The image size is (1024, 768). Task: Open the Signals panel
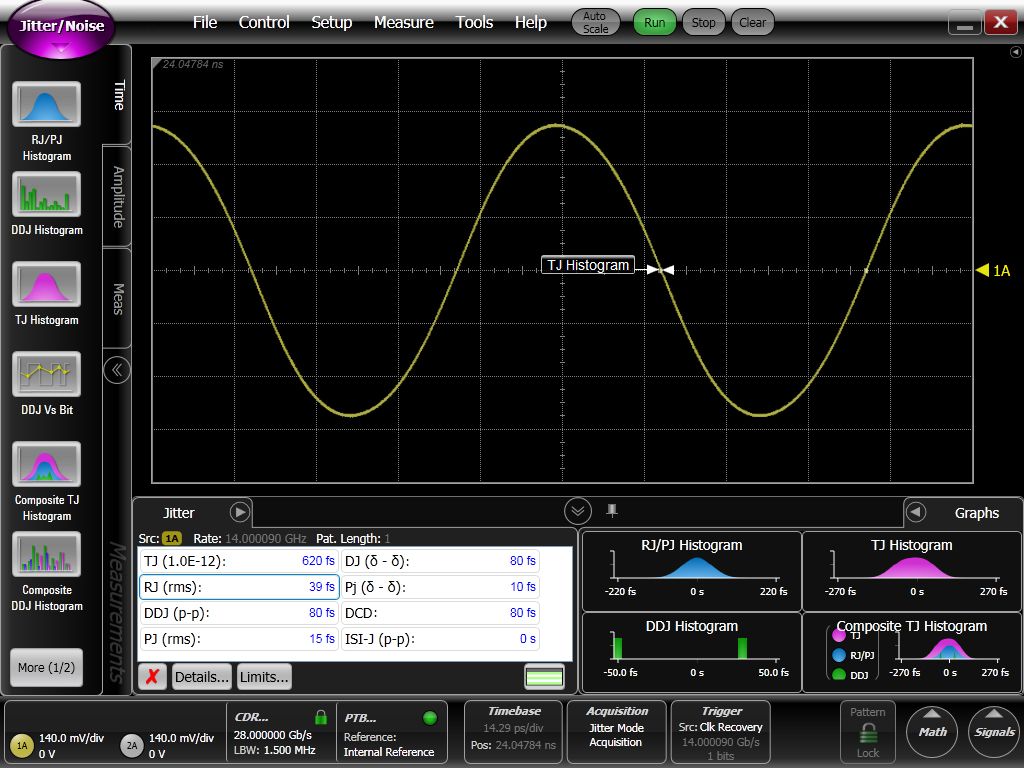click(x=993, y=732)
